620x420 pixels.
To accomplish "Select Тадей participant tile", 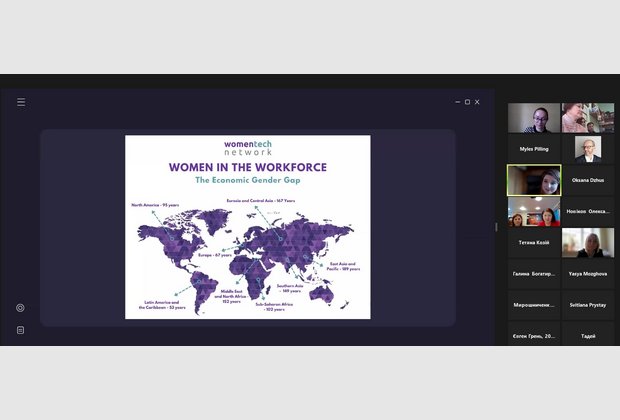I will click(x=587, y=335).
